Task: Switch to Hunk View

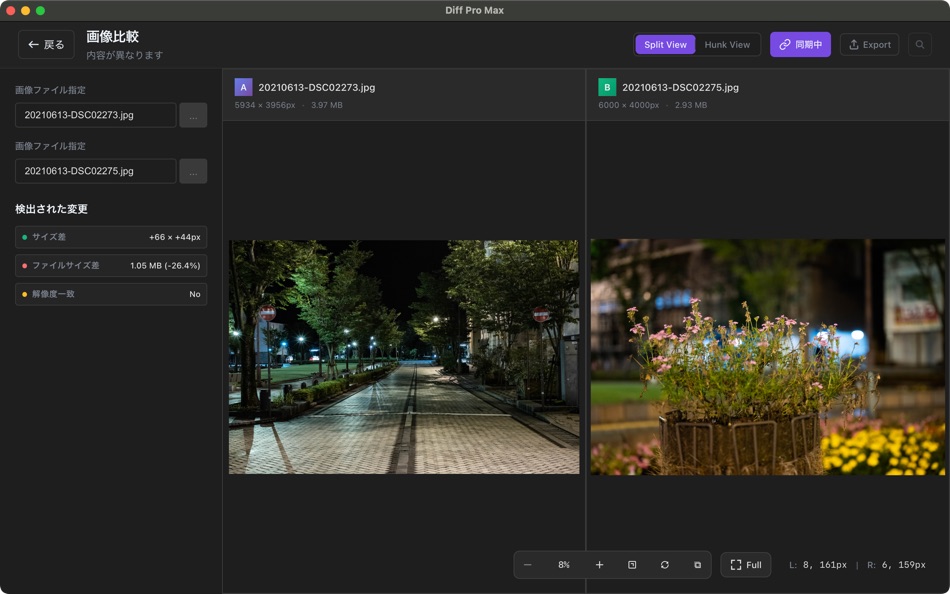Action: [727, 44]
